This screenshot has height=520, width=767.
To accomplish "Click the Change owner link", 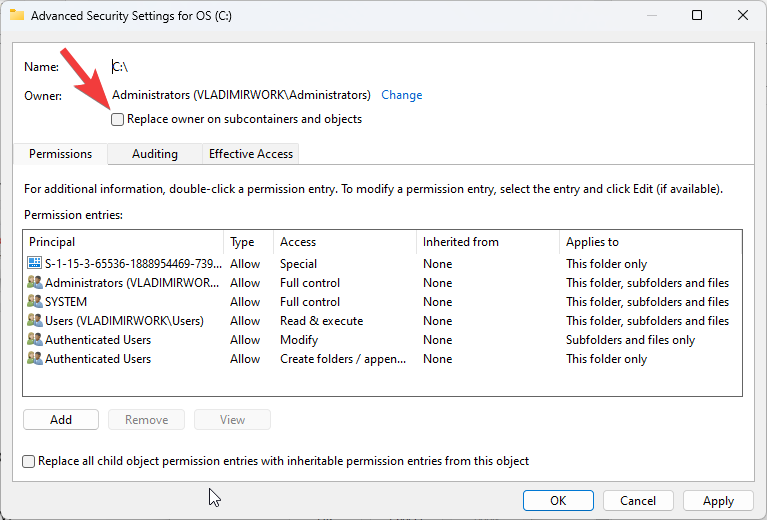I will [401, 95].
